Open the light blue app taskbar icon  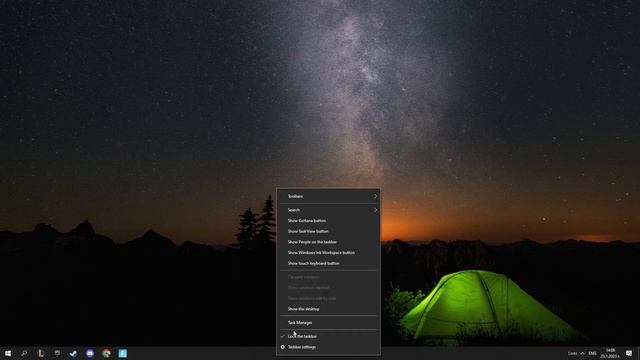[122, 353]
